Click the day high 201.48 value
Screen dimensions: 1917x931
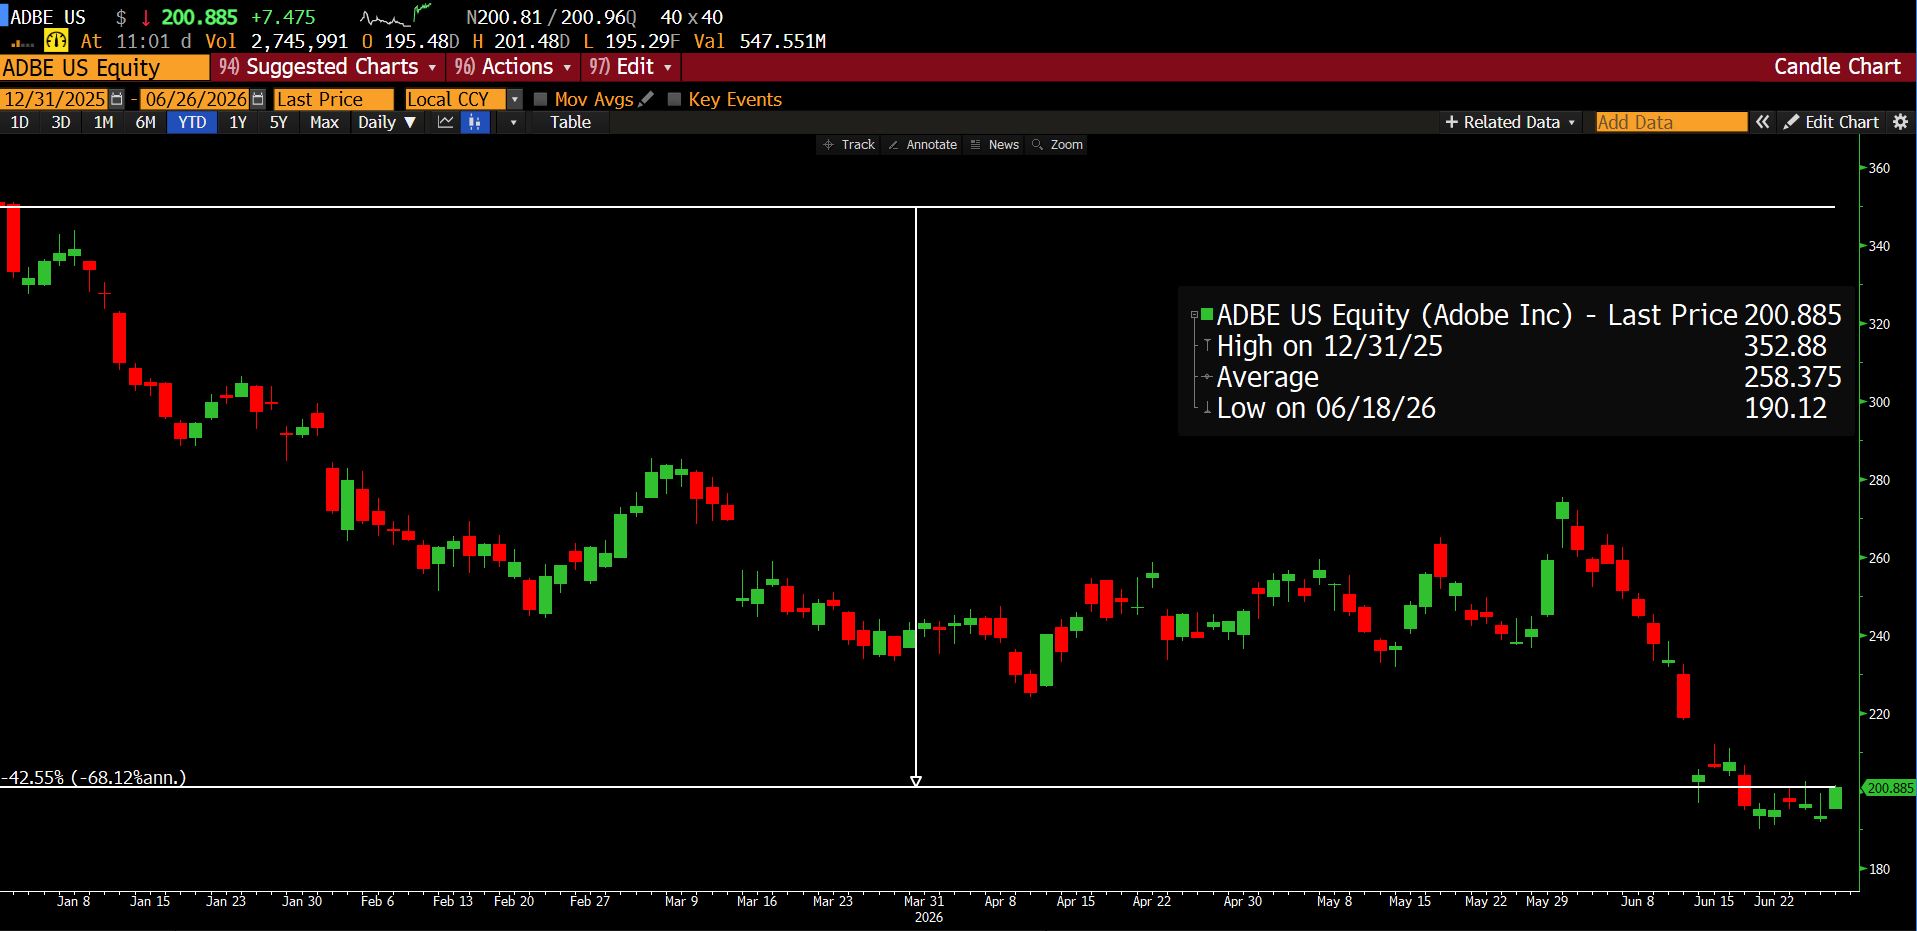coord(525,41)
